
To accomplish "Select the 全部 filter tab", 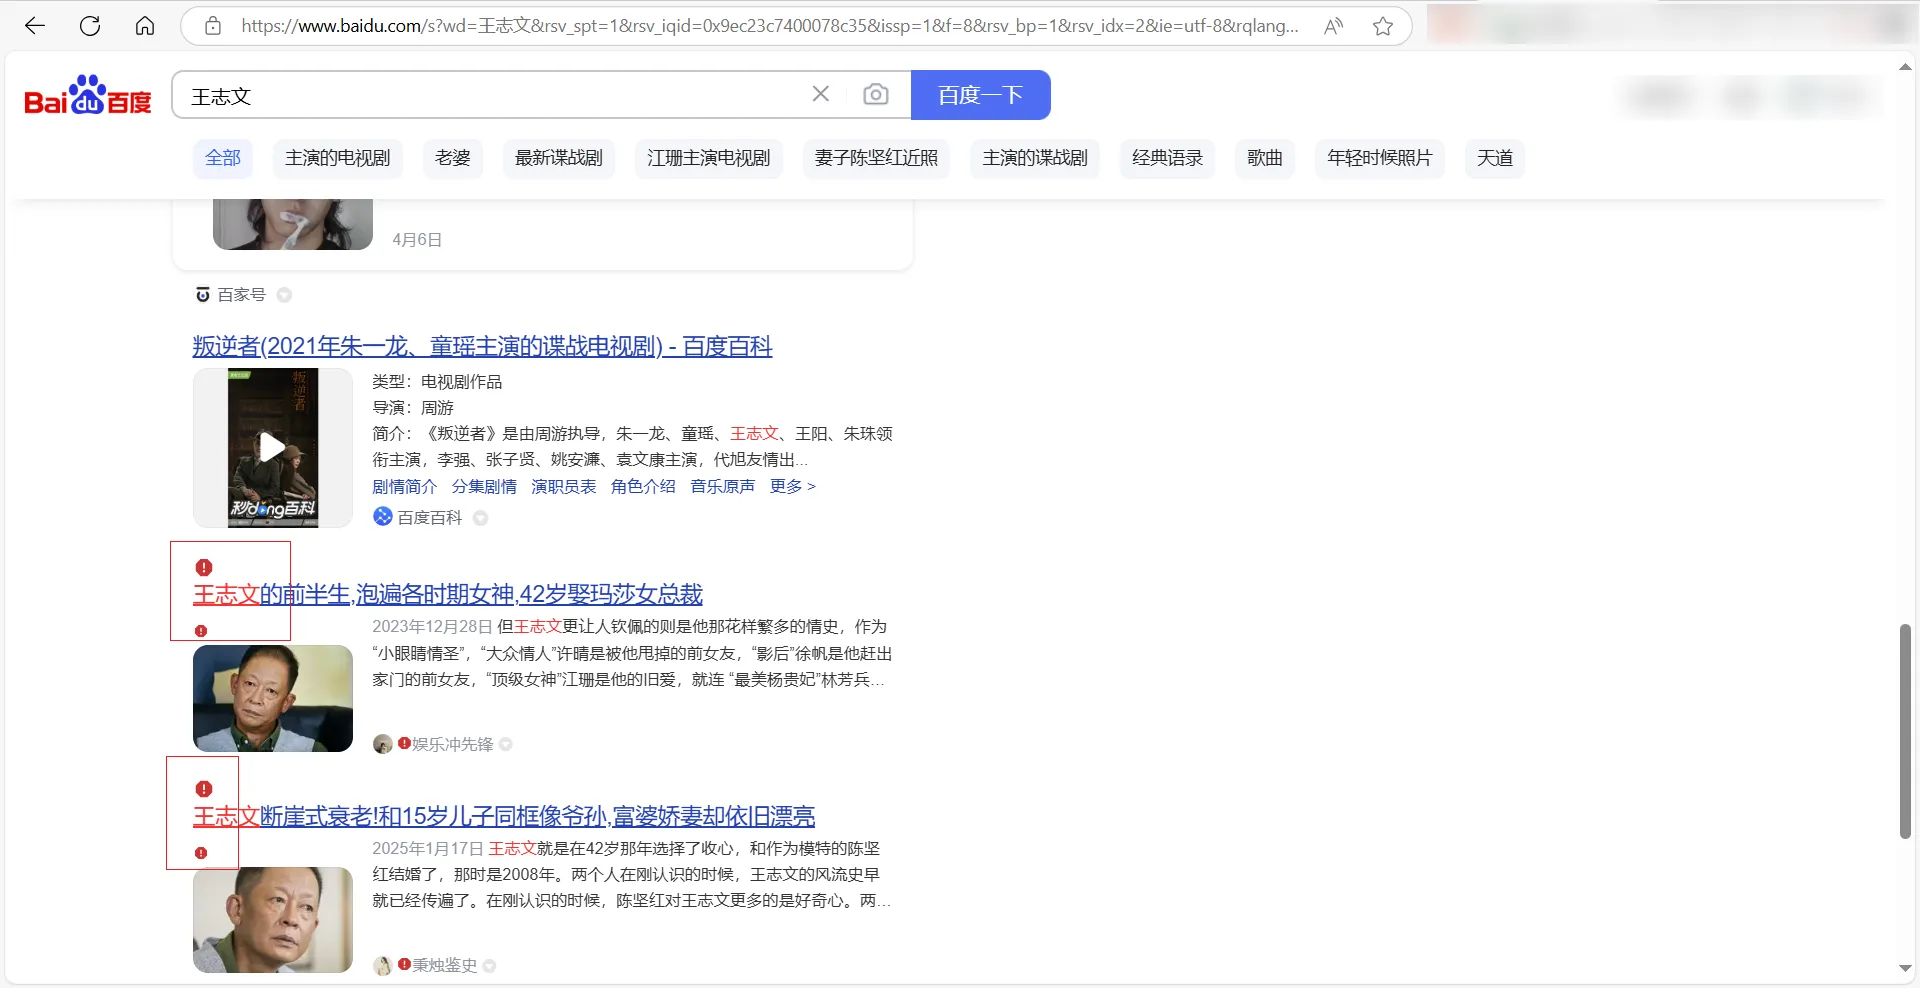I will (223, 158).
